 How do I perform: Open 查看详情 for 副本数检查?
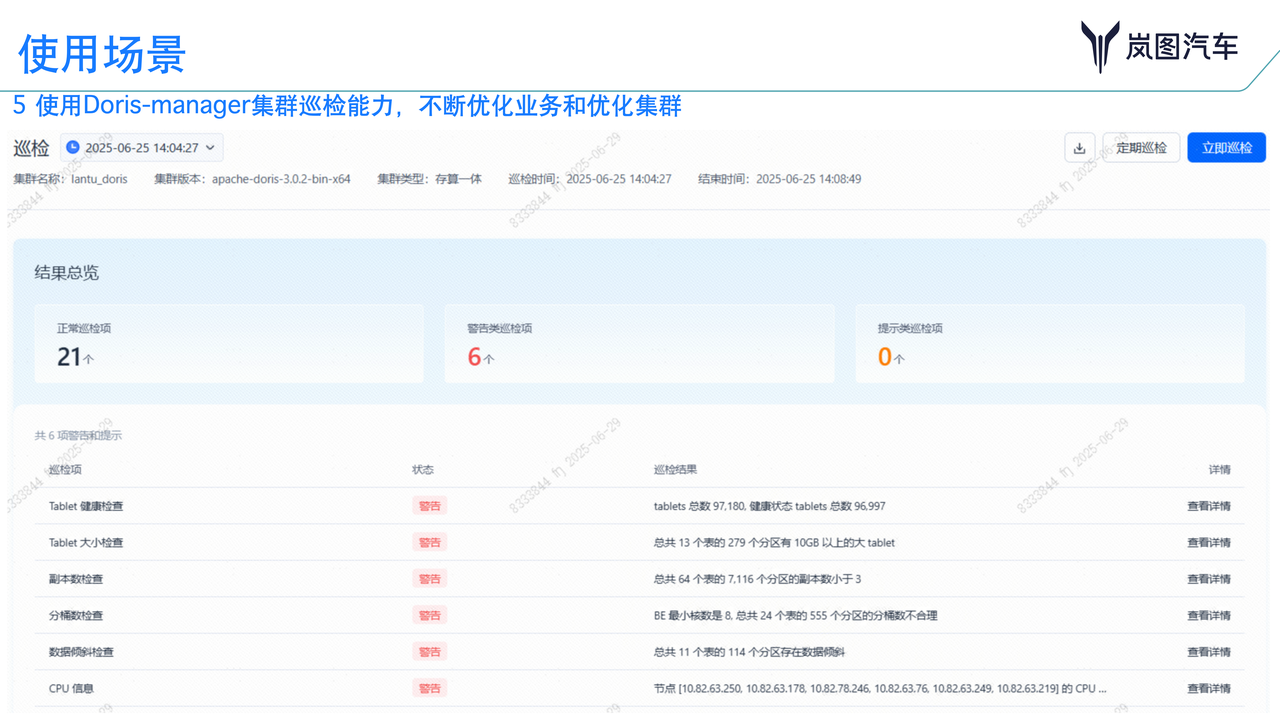1209,579
